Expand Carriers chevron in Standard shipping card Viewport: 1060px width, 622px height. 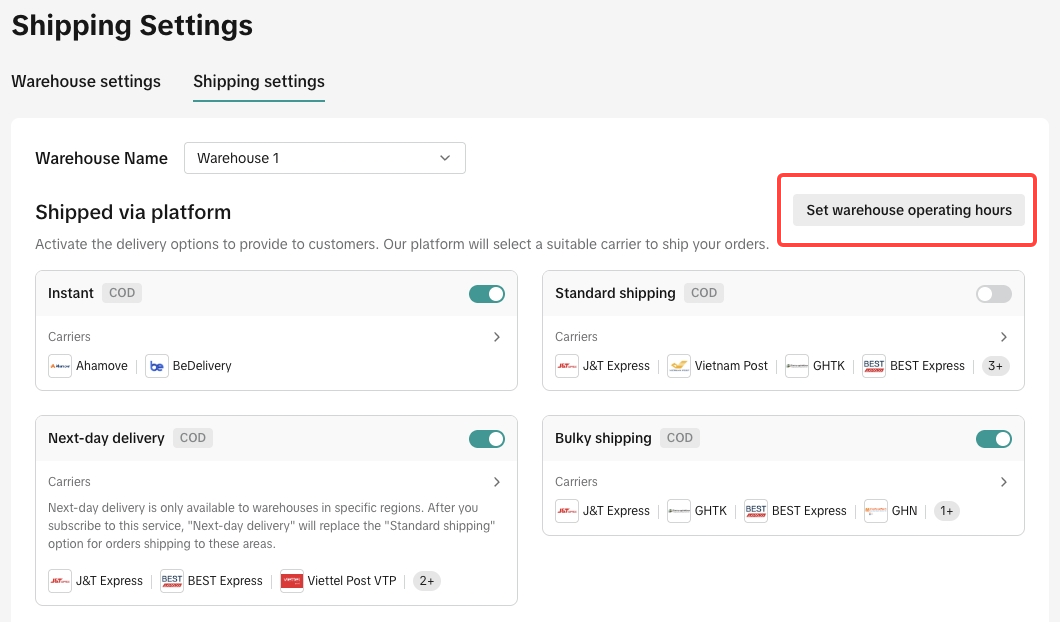1004,338
